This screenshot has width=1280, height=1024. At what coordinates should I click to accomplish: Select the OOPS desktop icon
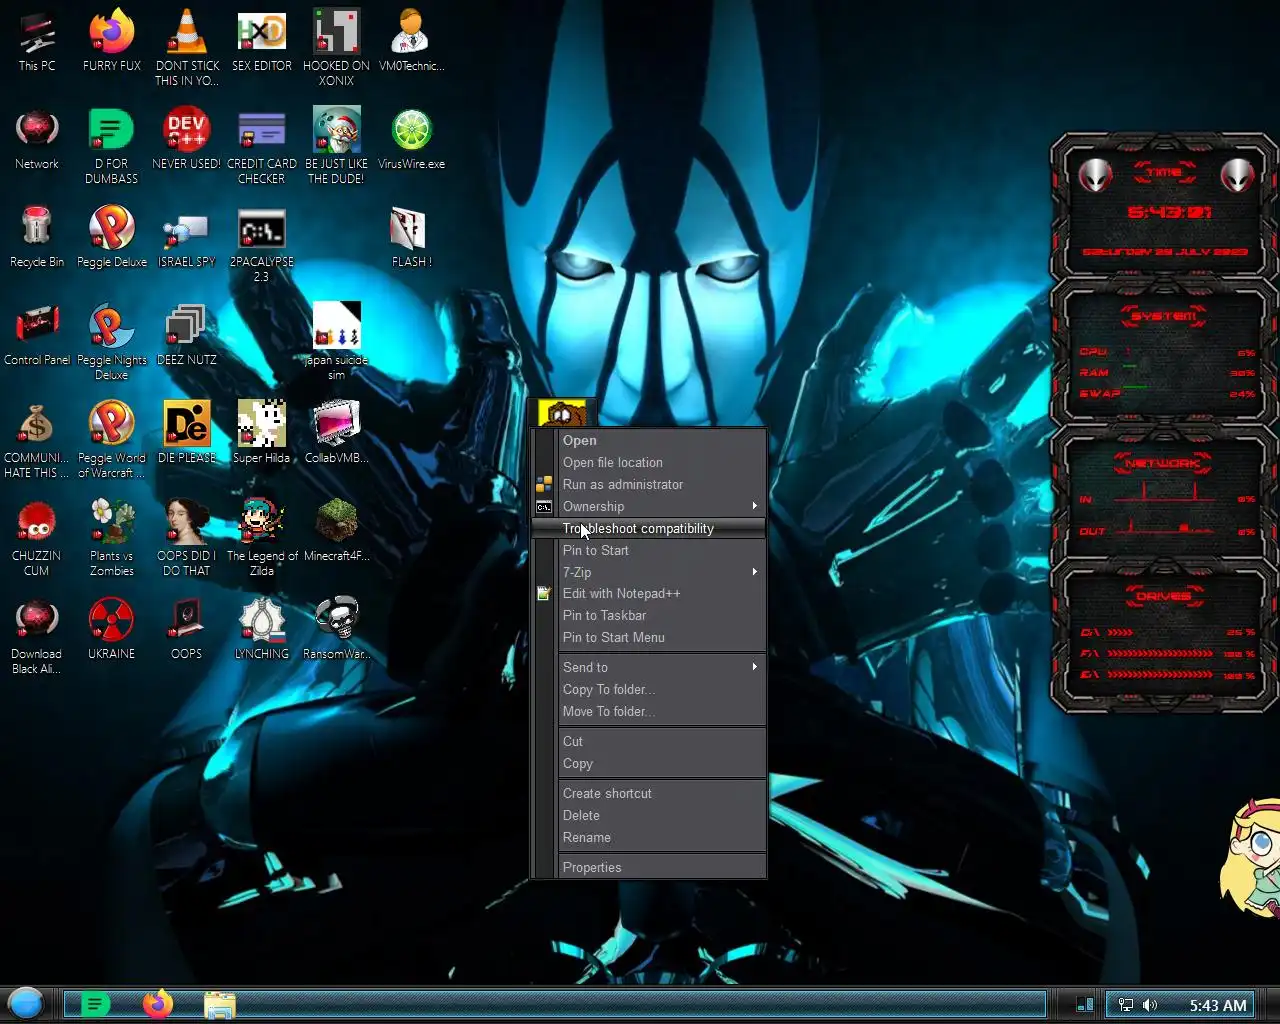point(187,629)
